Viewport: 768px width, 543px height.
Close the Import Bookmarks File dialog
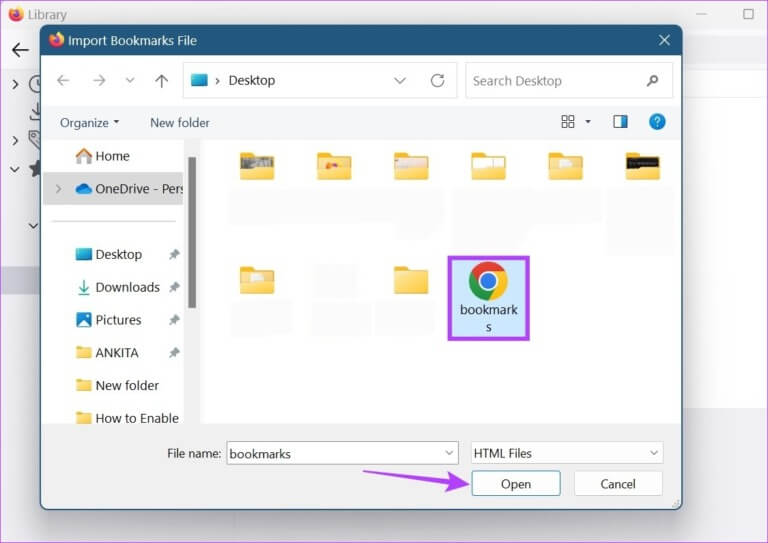tap(664, 40)
